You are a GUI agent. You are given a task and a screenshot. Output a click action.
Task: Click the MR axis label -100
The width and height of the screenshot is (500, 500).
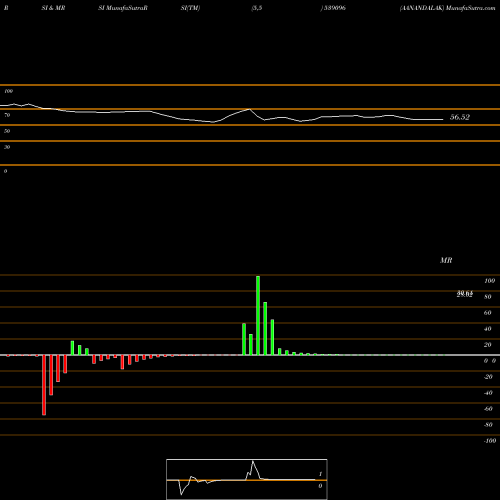[x=490, y=441]
